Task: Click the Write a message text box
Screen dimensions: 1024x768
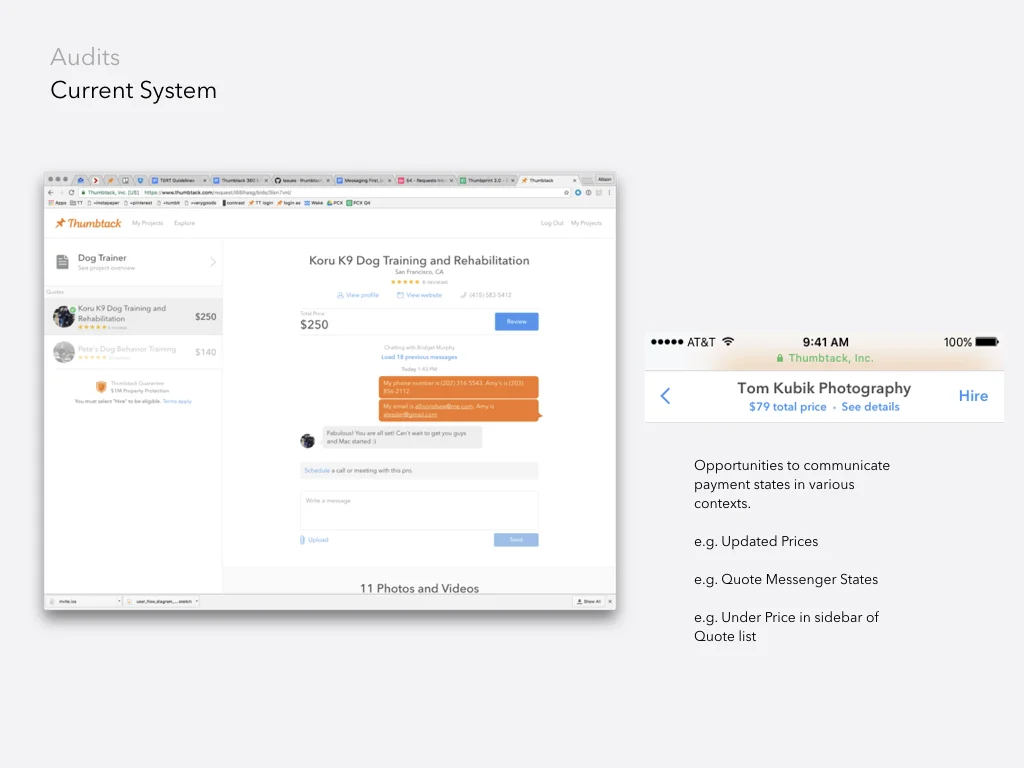Action: (419, 511)
